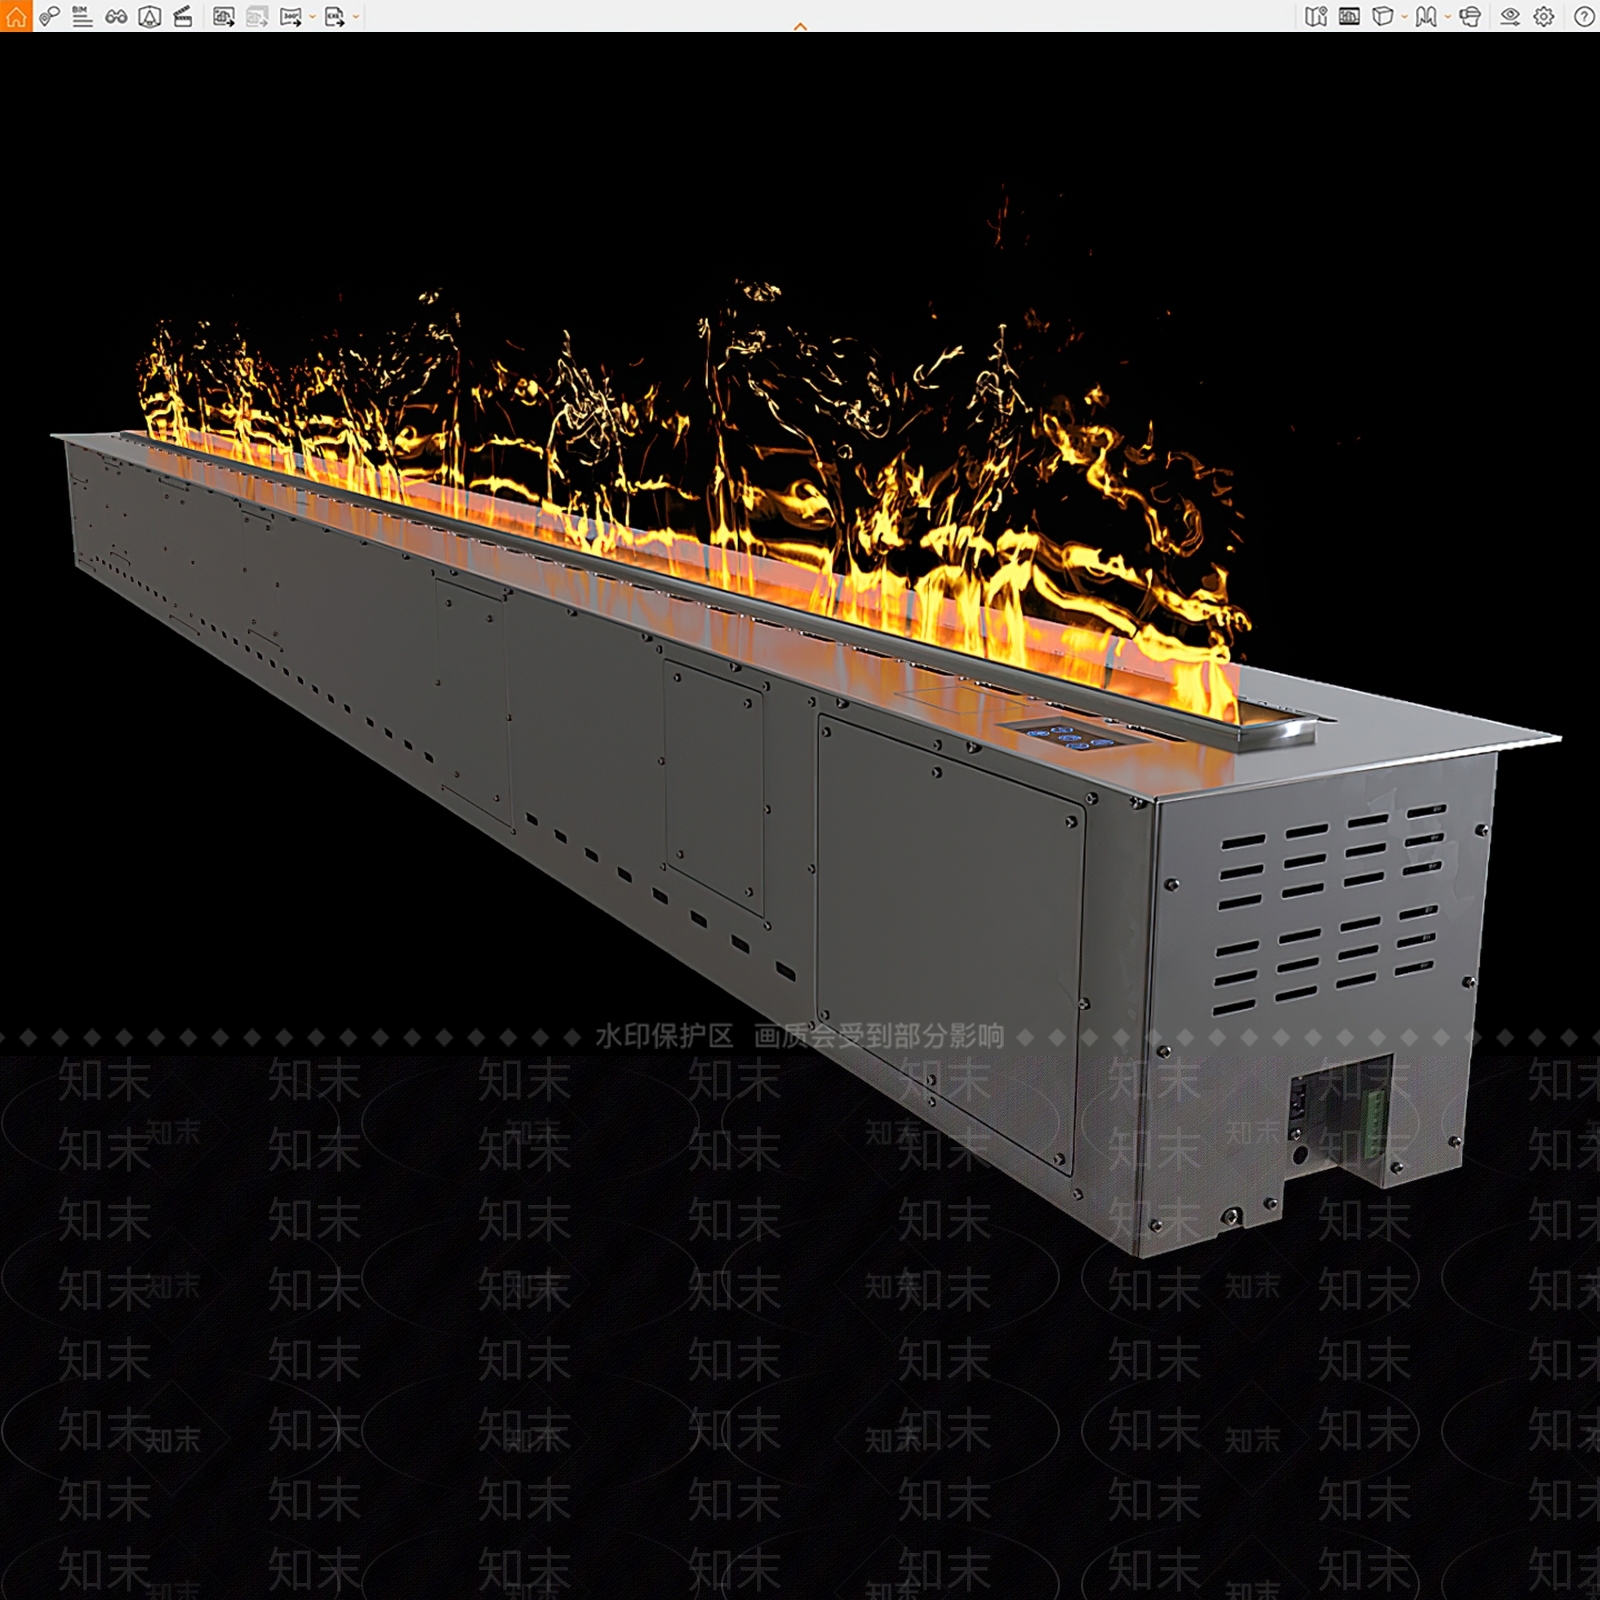Expand the top center collapse chevron

[800, 27]
